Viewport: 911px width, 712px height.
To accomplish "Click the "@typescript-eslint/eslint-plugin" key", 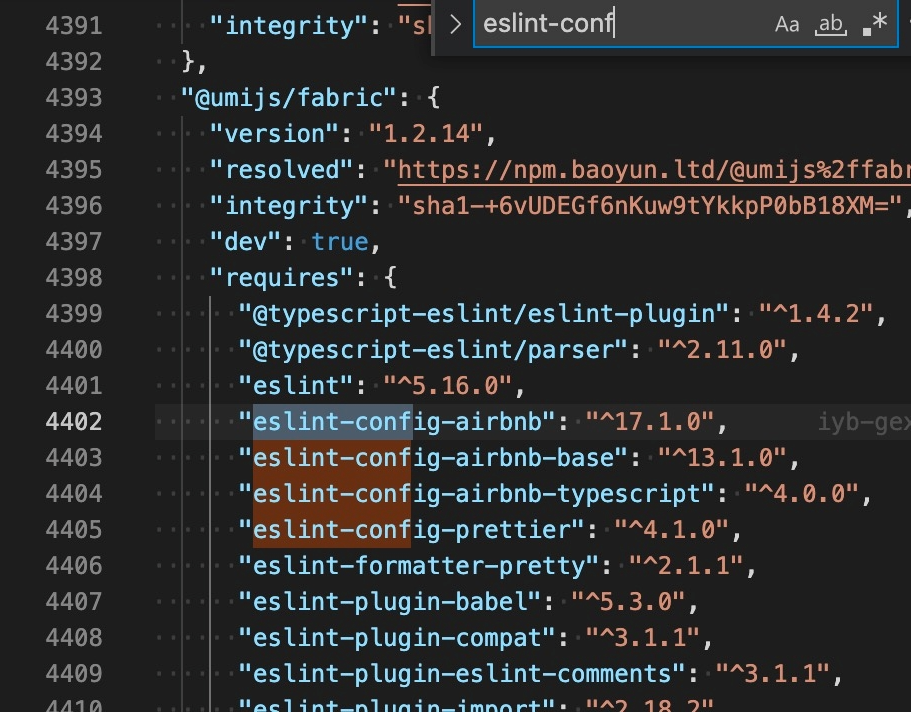I will (484, 313).
